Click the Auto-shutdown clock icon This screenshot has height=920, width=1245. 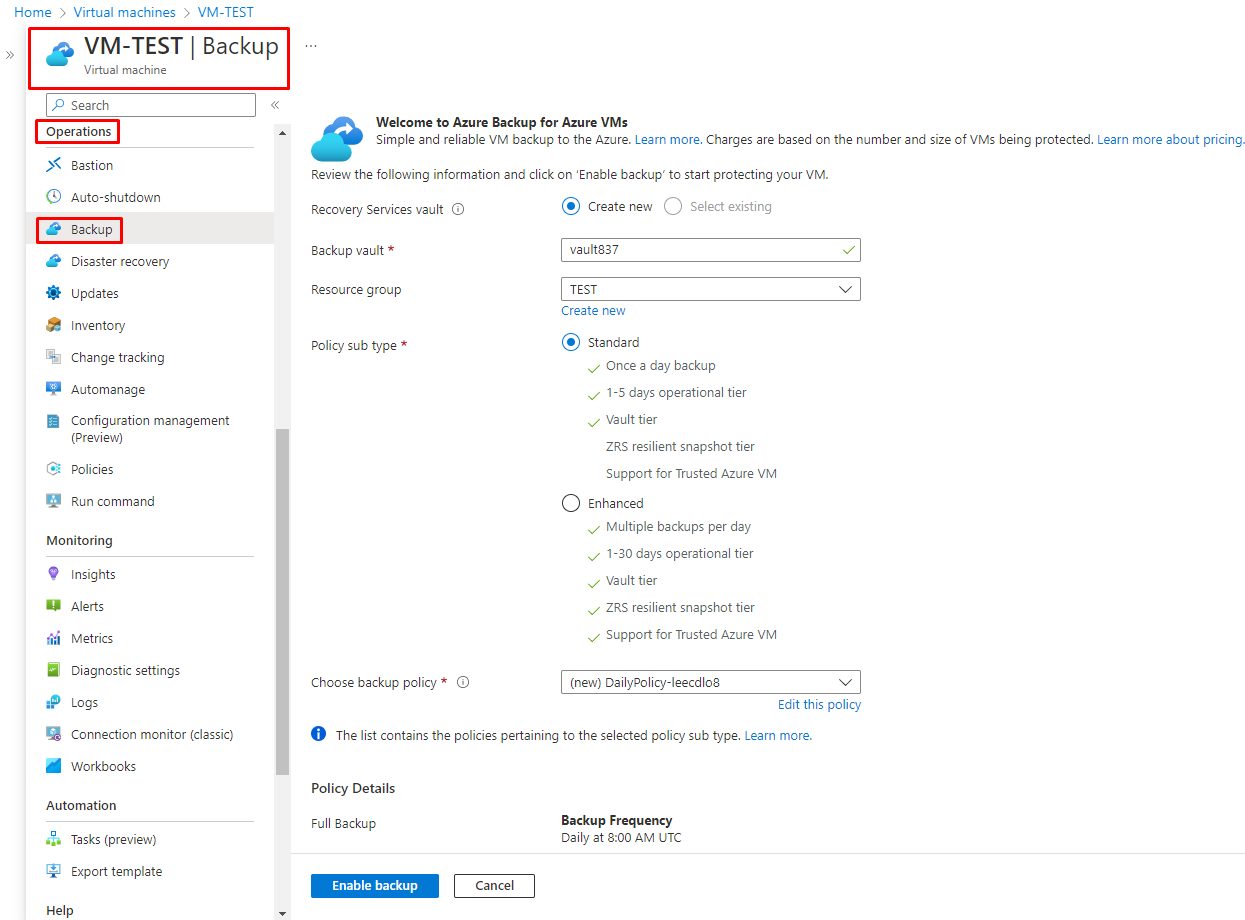pos(54,197)
